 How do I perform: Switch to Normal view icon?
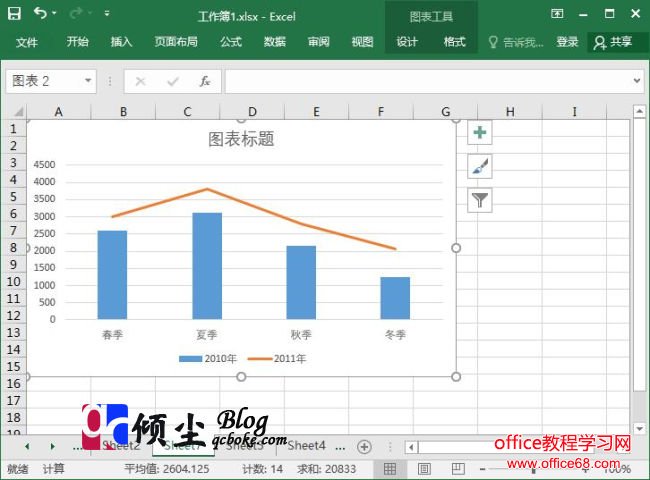(390, 469)
